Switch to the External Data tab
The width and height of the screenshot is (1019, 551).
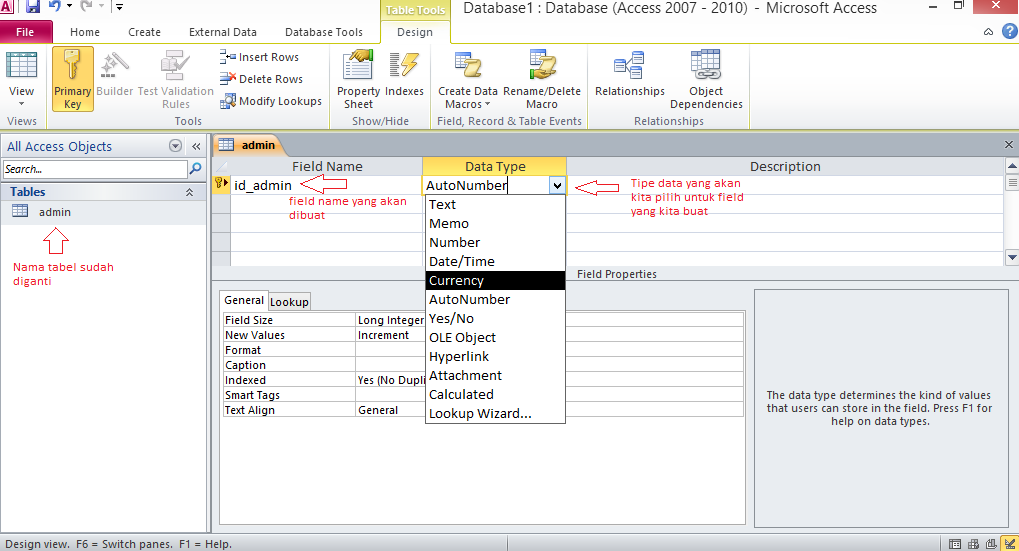pyautogui.click(x=223, y=32)
